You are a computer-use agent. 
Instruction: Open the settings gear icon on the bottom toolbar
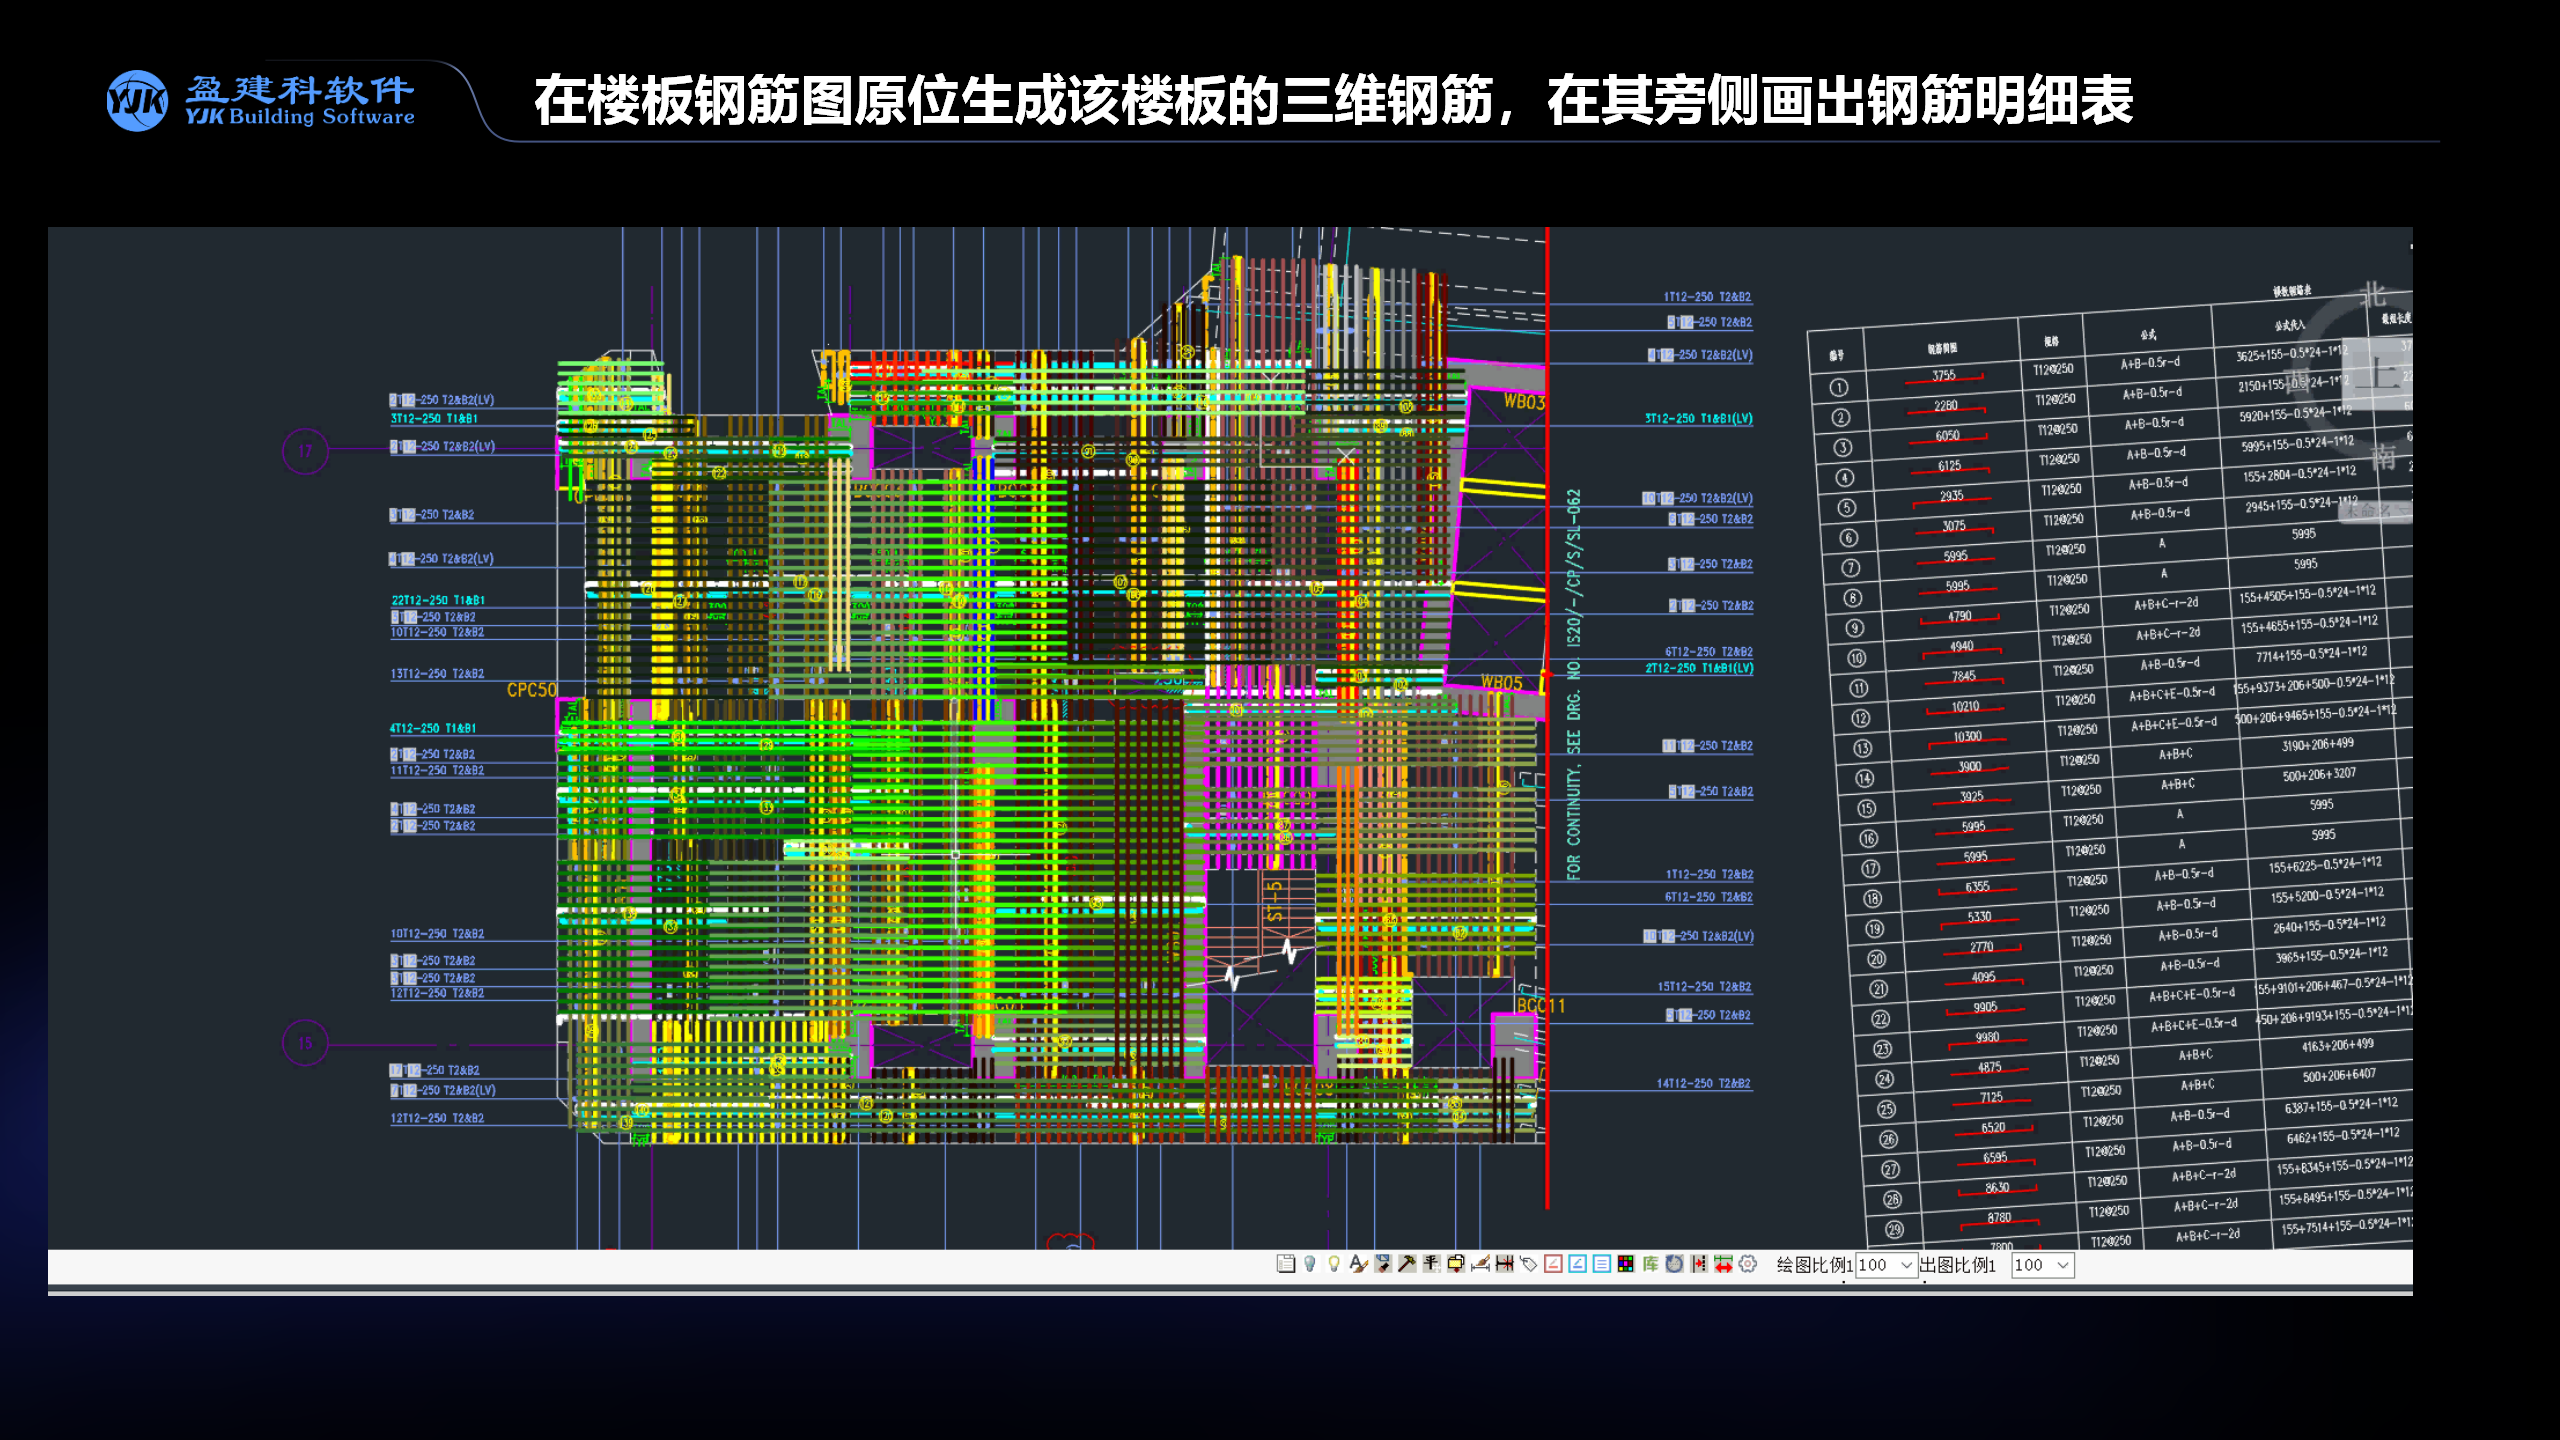coord(1747,1265)
